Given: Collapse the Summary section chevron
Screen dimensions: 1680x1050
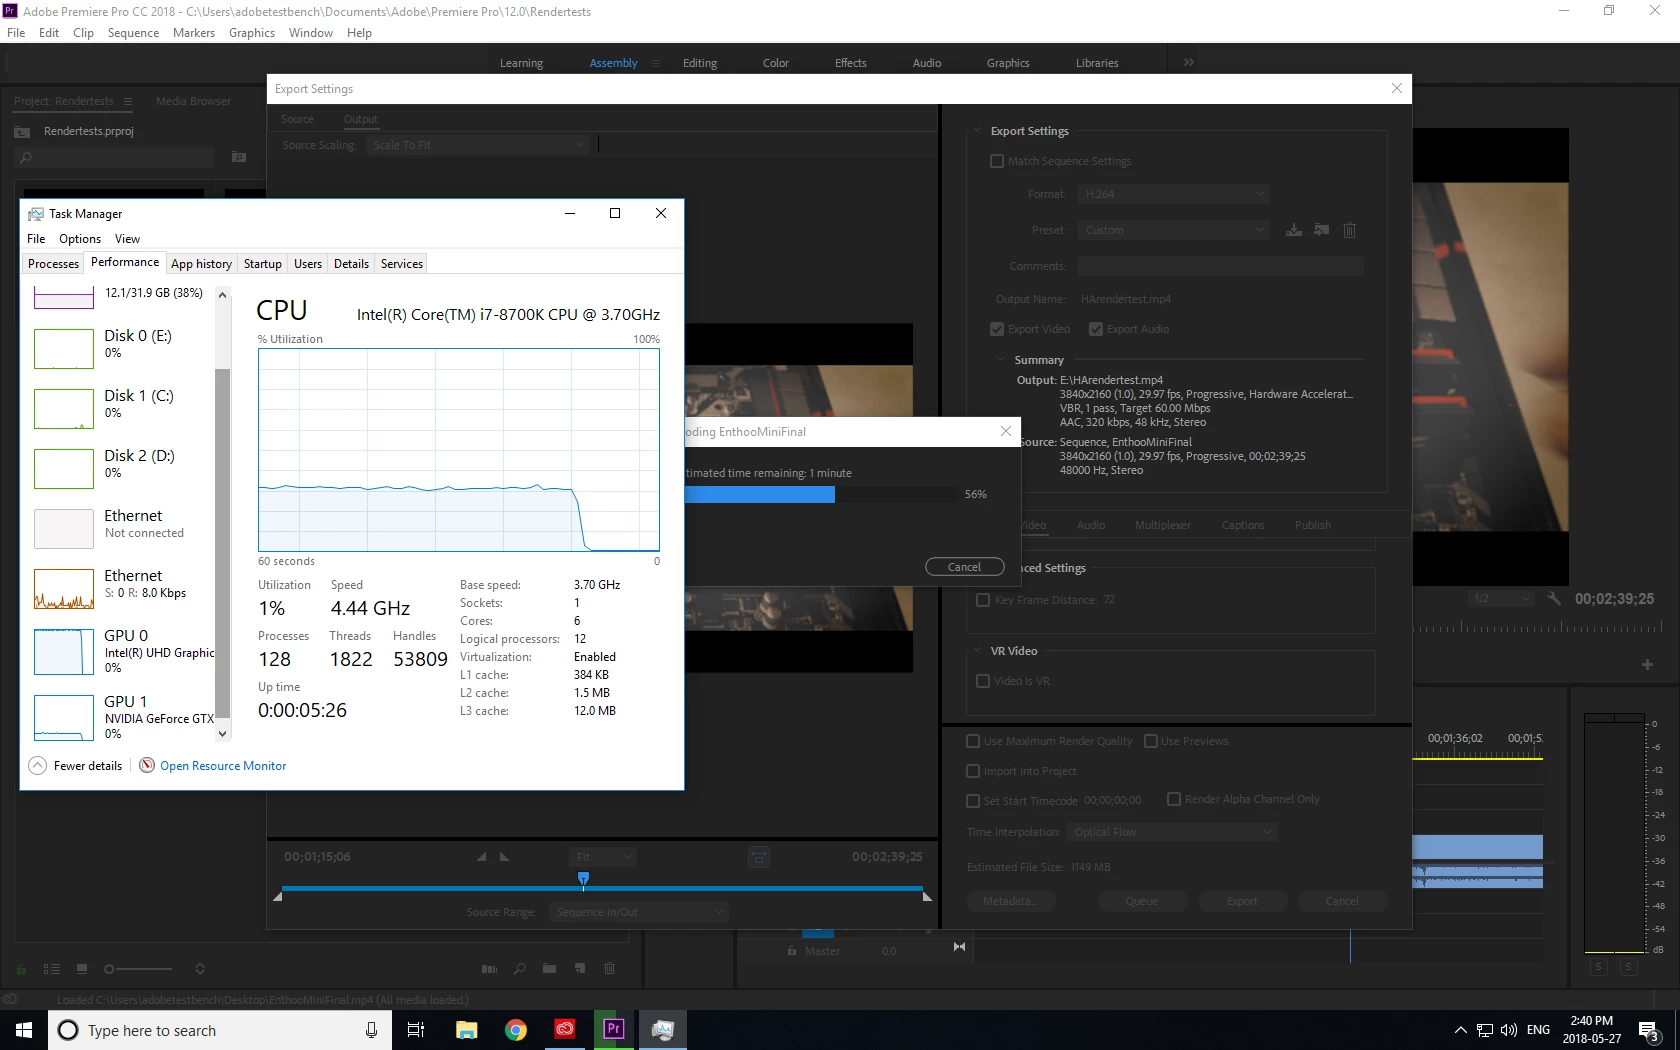Looking at the screenshot, I should [1000, 359].
